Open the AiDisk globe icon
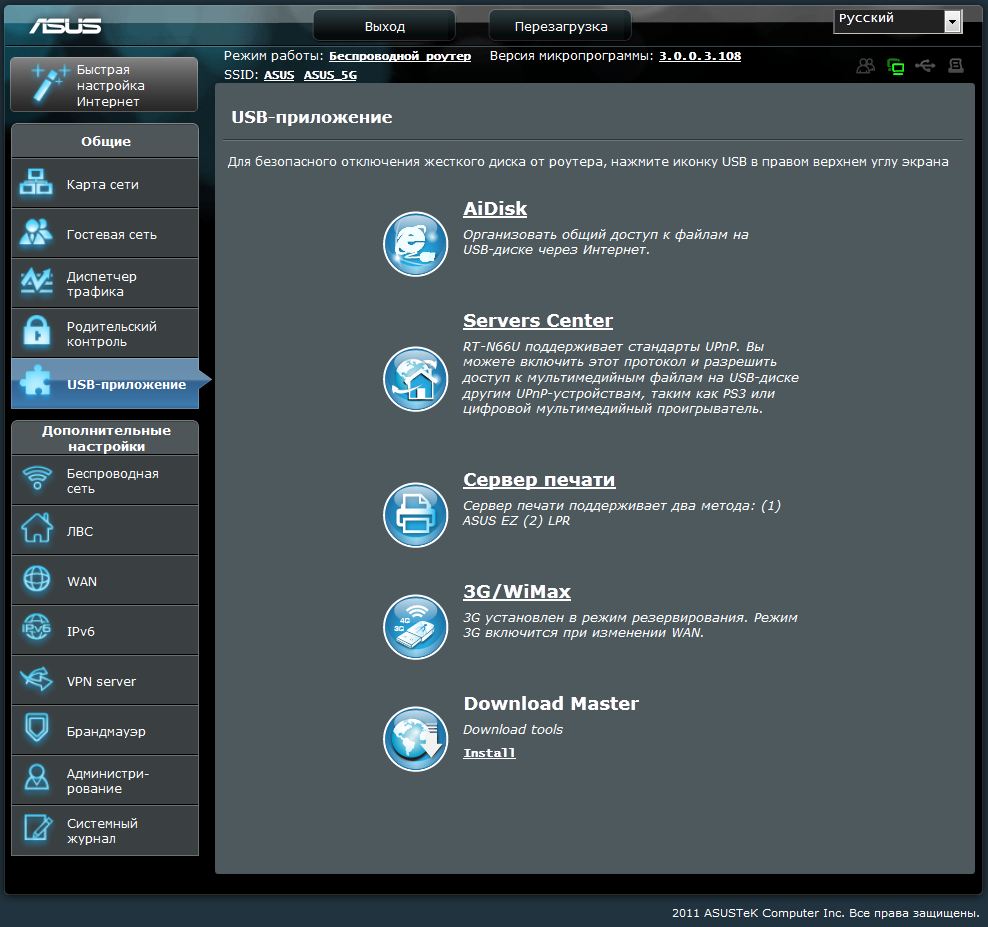Image resolution: width=988 pixels, height=927 pixels. click(415, 244)
